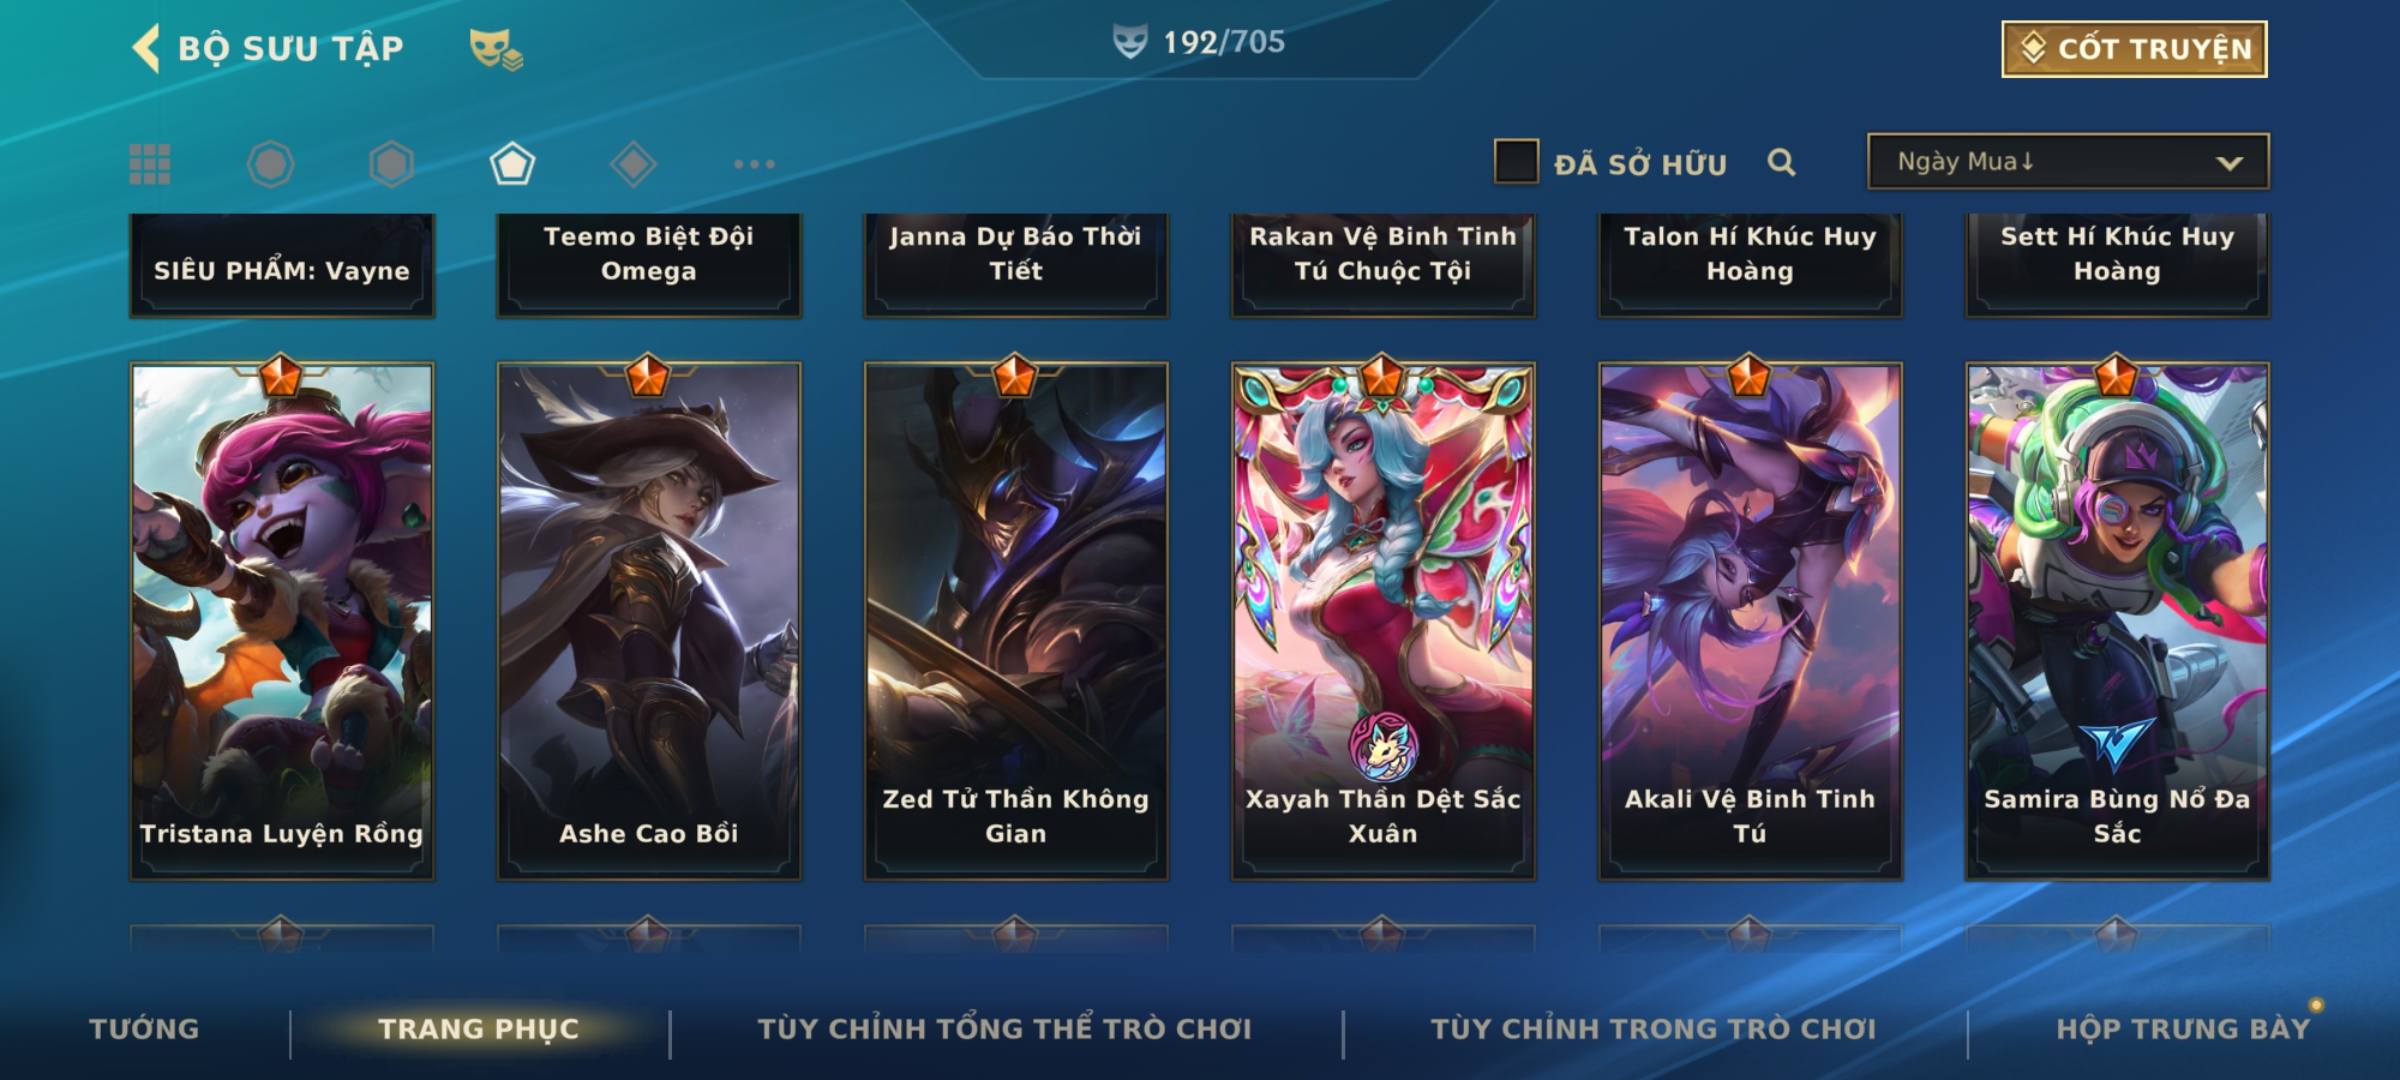Screen dimensions: 2400x1080
Task: Open Tùy Chỉnh Tổng Thể Trò Chơi tab
Action: click(1004, 1029)
